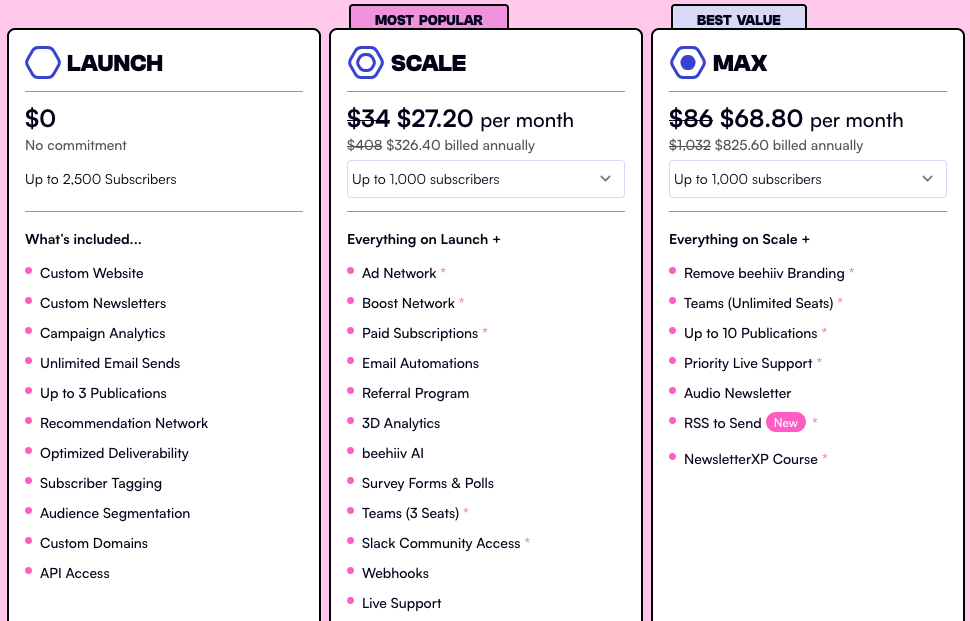Image resolution: width=970 pixels, height=621 pixels.
Task: Click the asterisk after NewsletterXP Course
Action: pos(826,459)
